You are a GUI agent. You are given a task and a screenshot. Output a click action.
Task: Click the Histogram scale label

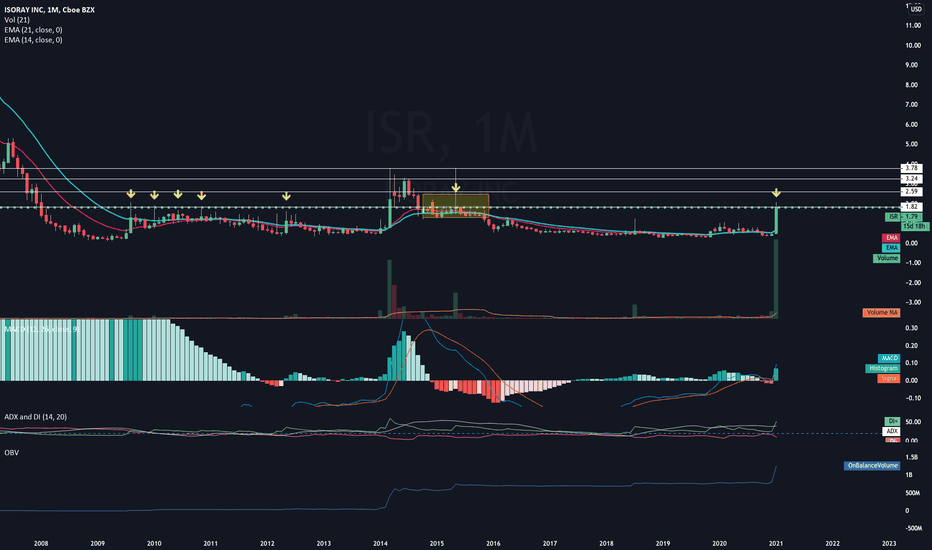[883, 368]
